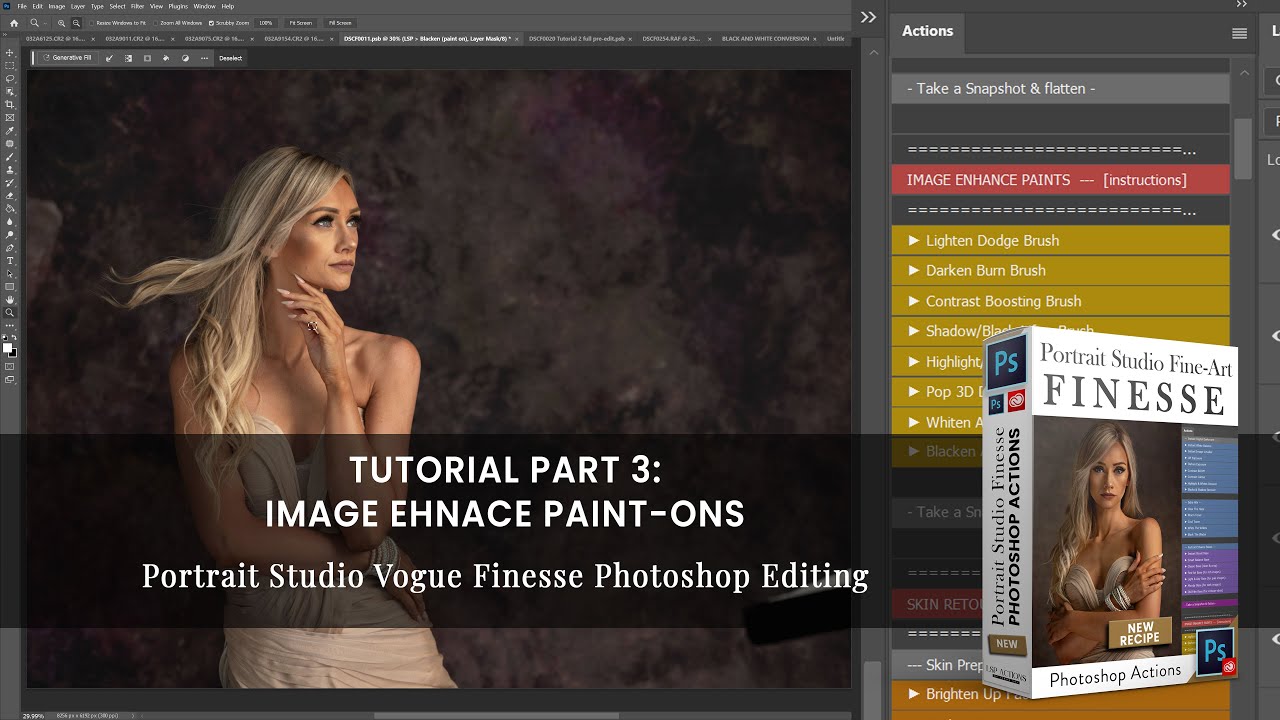1280x720 pixels.
Task: Select the Rectangle shape tool
Action: [10, 285]
